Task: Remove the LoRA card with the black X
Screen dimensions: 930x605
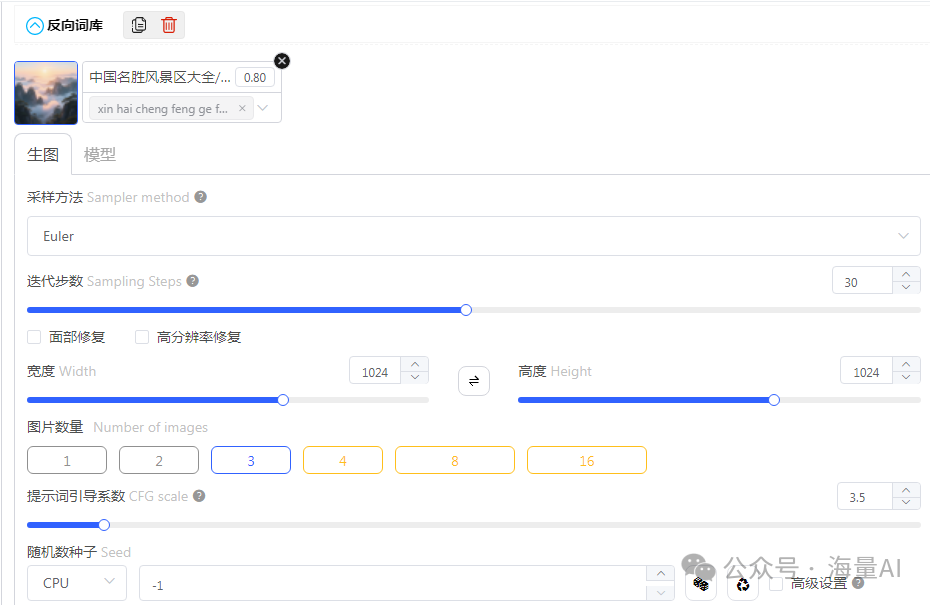Action: [282, 61]
